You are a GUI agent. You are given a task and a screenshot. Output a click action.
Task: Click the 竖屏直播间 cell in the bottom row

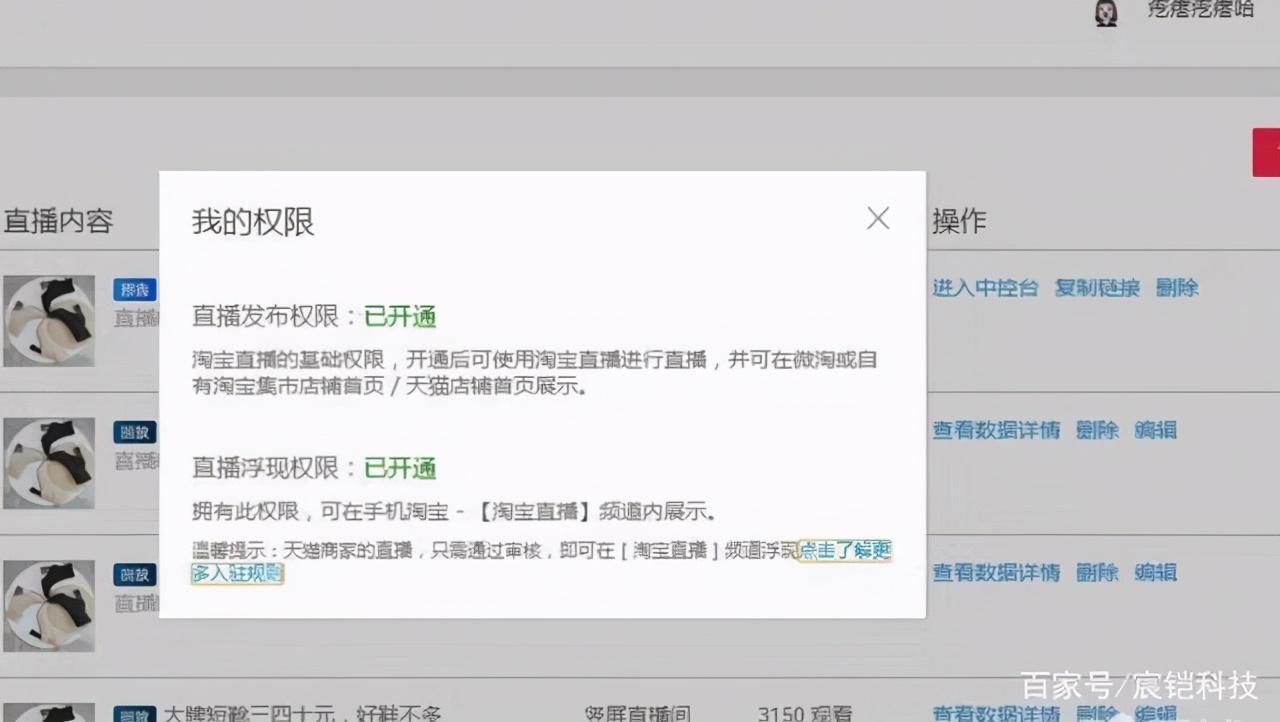tap(638, 713)
